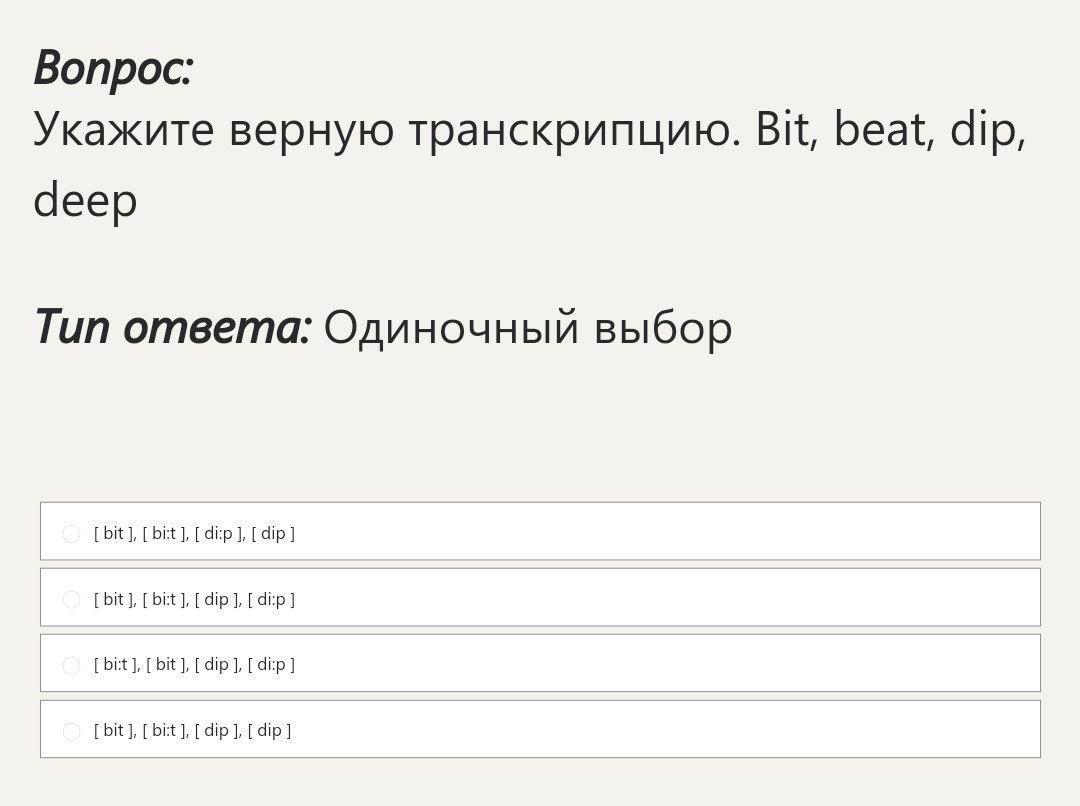Mark the last answer's radio button
This screenshot has height=806, width=1080.
click(71, 732)
